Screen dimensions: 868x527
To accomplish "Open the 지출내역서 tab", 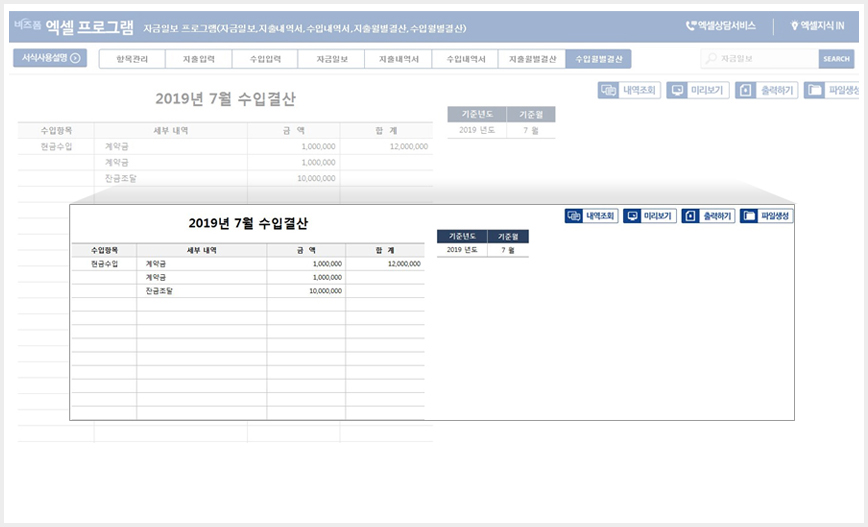I will click(399, 59).
